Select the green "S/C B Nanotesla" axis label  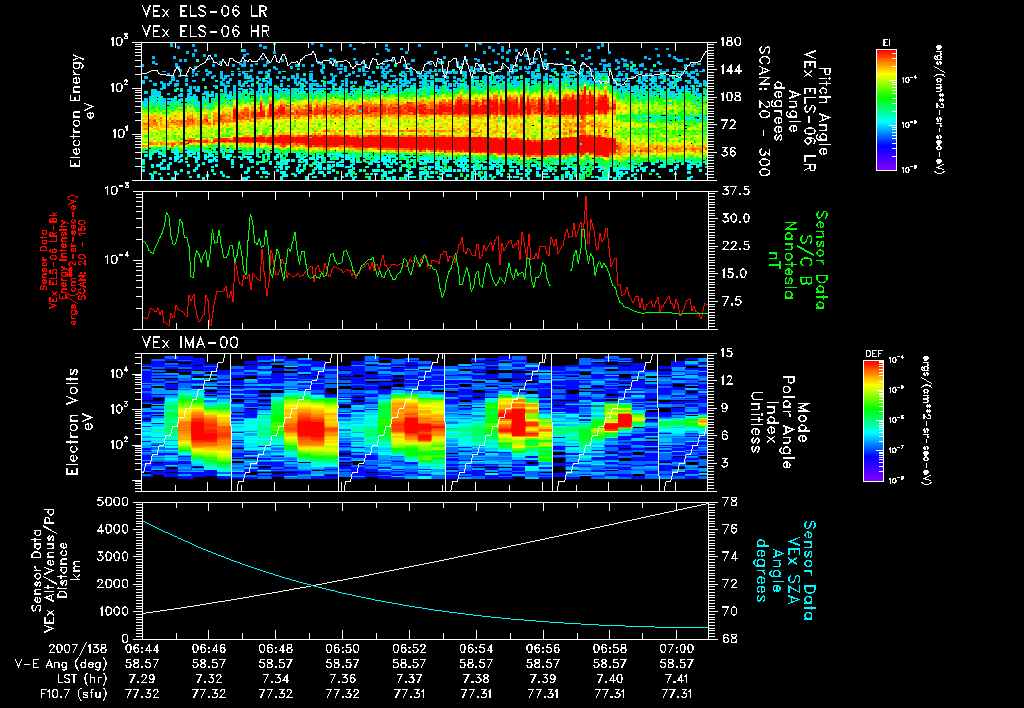pos(797,260)
